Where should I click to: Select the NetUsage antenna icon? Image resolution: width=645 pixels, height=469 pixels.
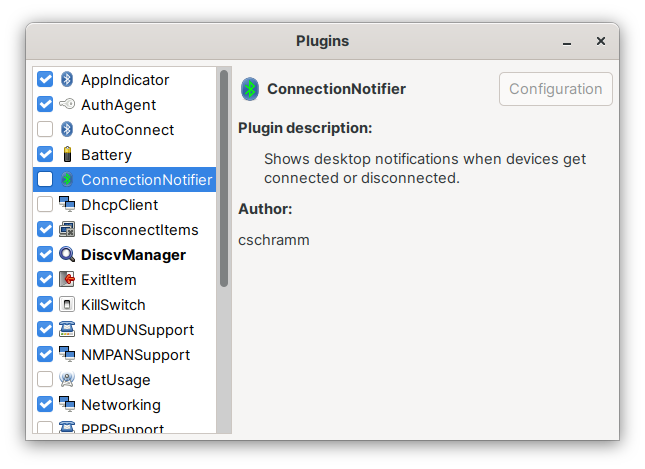[67, 379]
